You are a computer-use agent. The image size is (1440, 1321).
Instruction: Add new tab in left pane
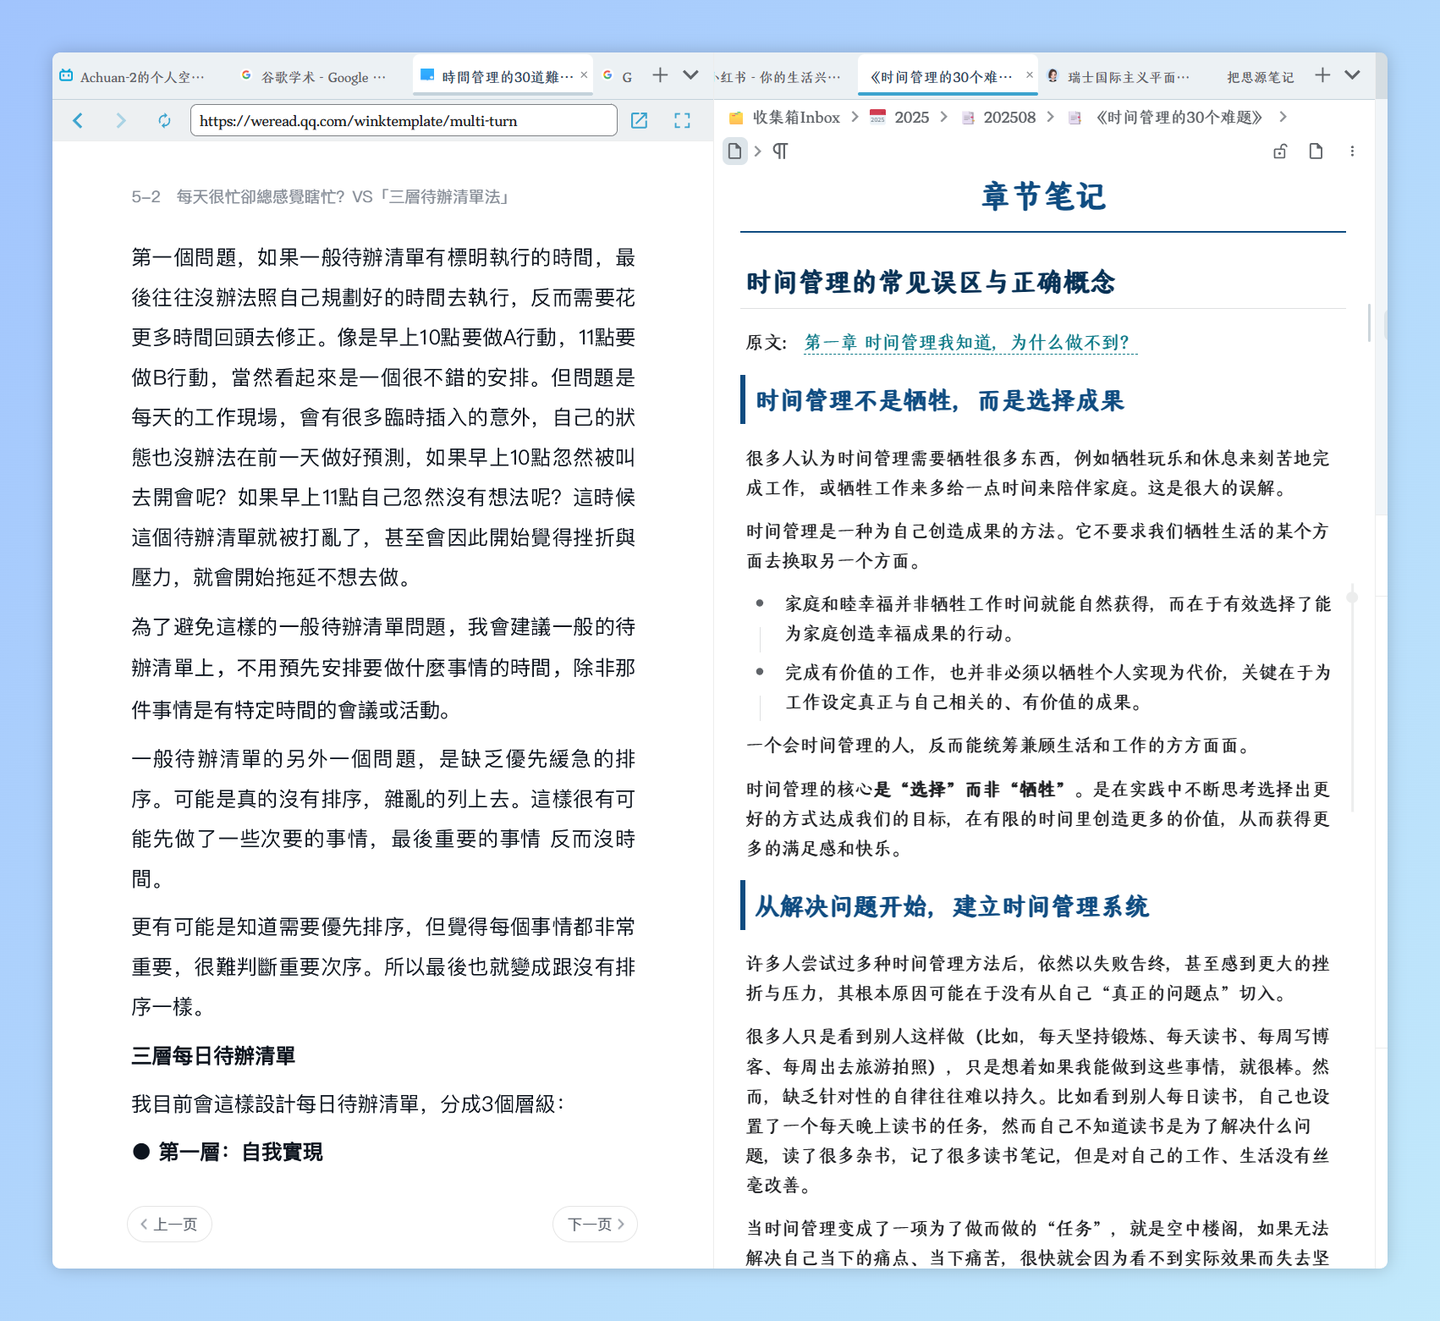tap(660, 75)
